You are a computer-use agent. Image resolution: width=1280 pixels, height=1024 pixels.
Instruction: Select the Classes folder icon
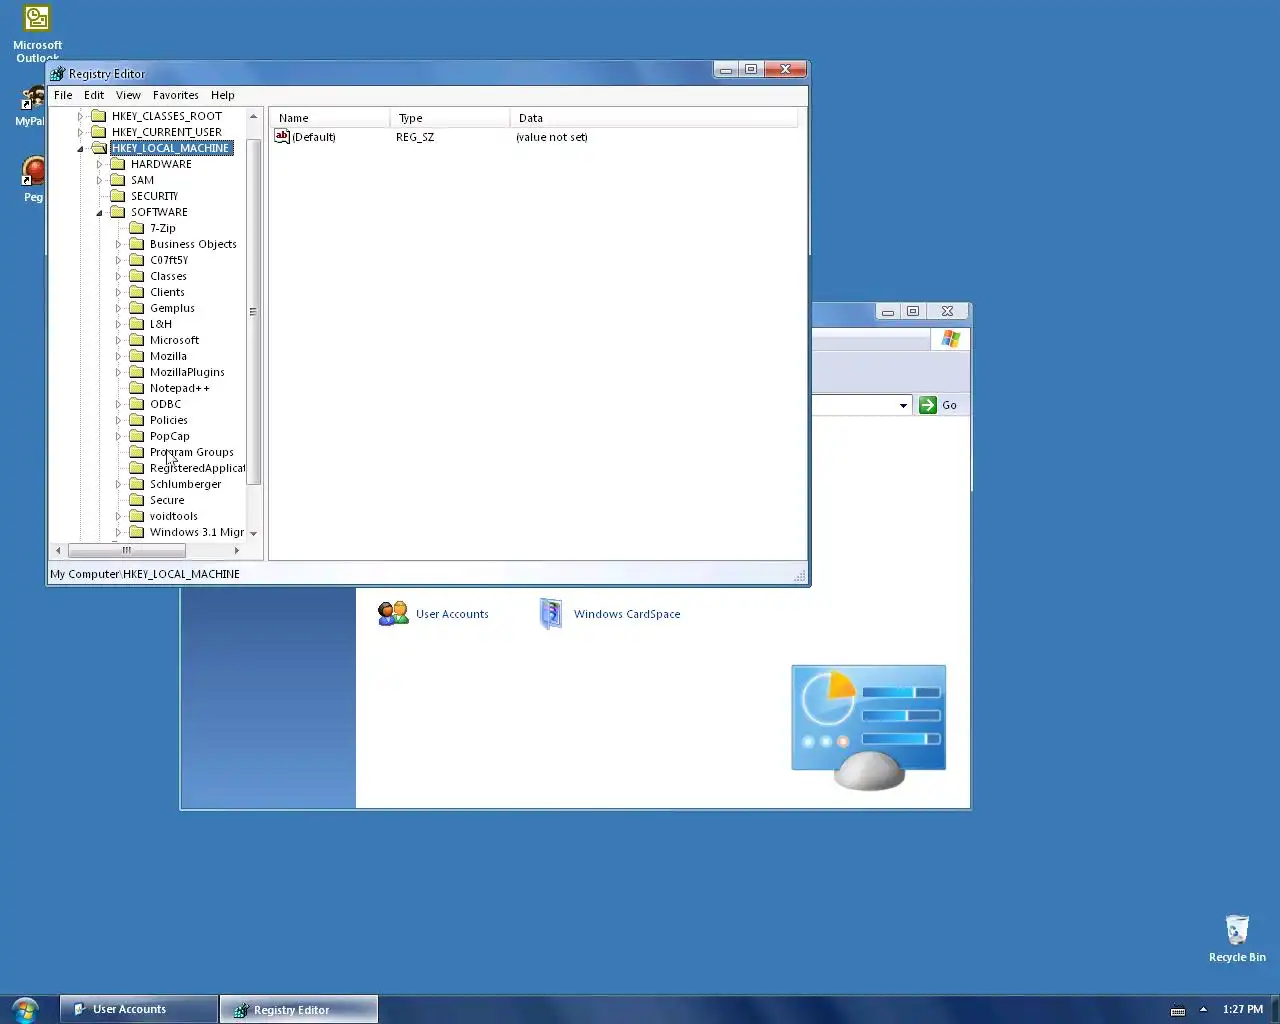coord(137,276)
